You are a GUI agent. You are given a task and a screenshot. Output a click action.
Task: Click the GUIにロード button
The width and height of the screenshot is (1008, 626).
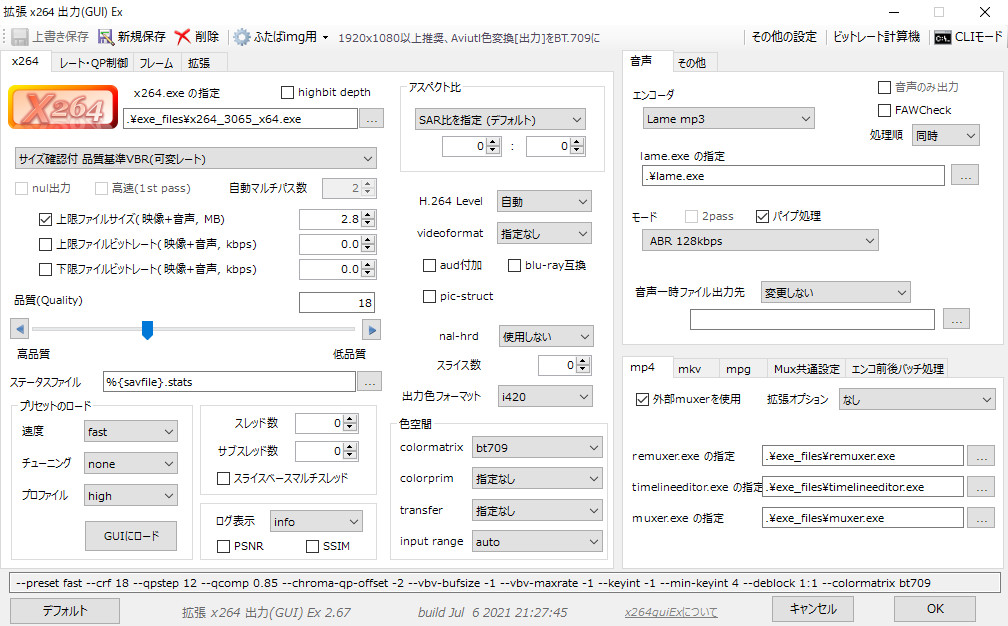point(131,535)
